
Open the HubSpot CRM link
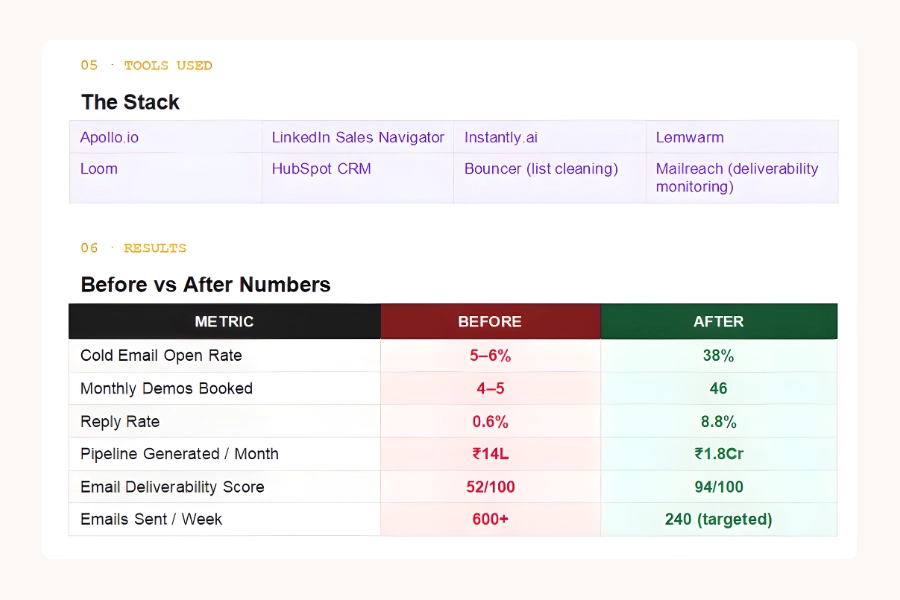[321, 169]
